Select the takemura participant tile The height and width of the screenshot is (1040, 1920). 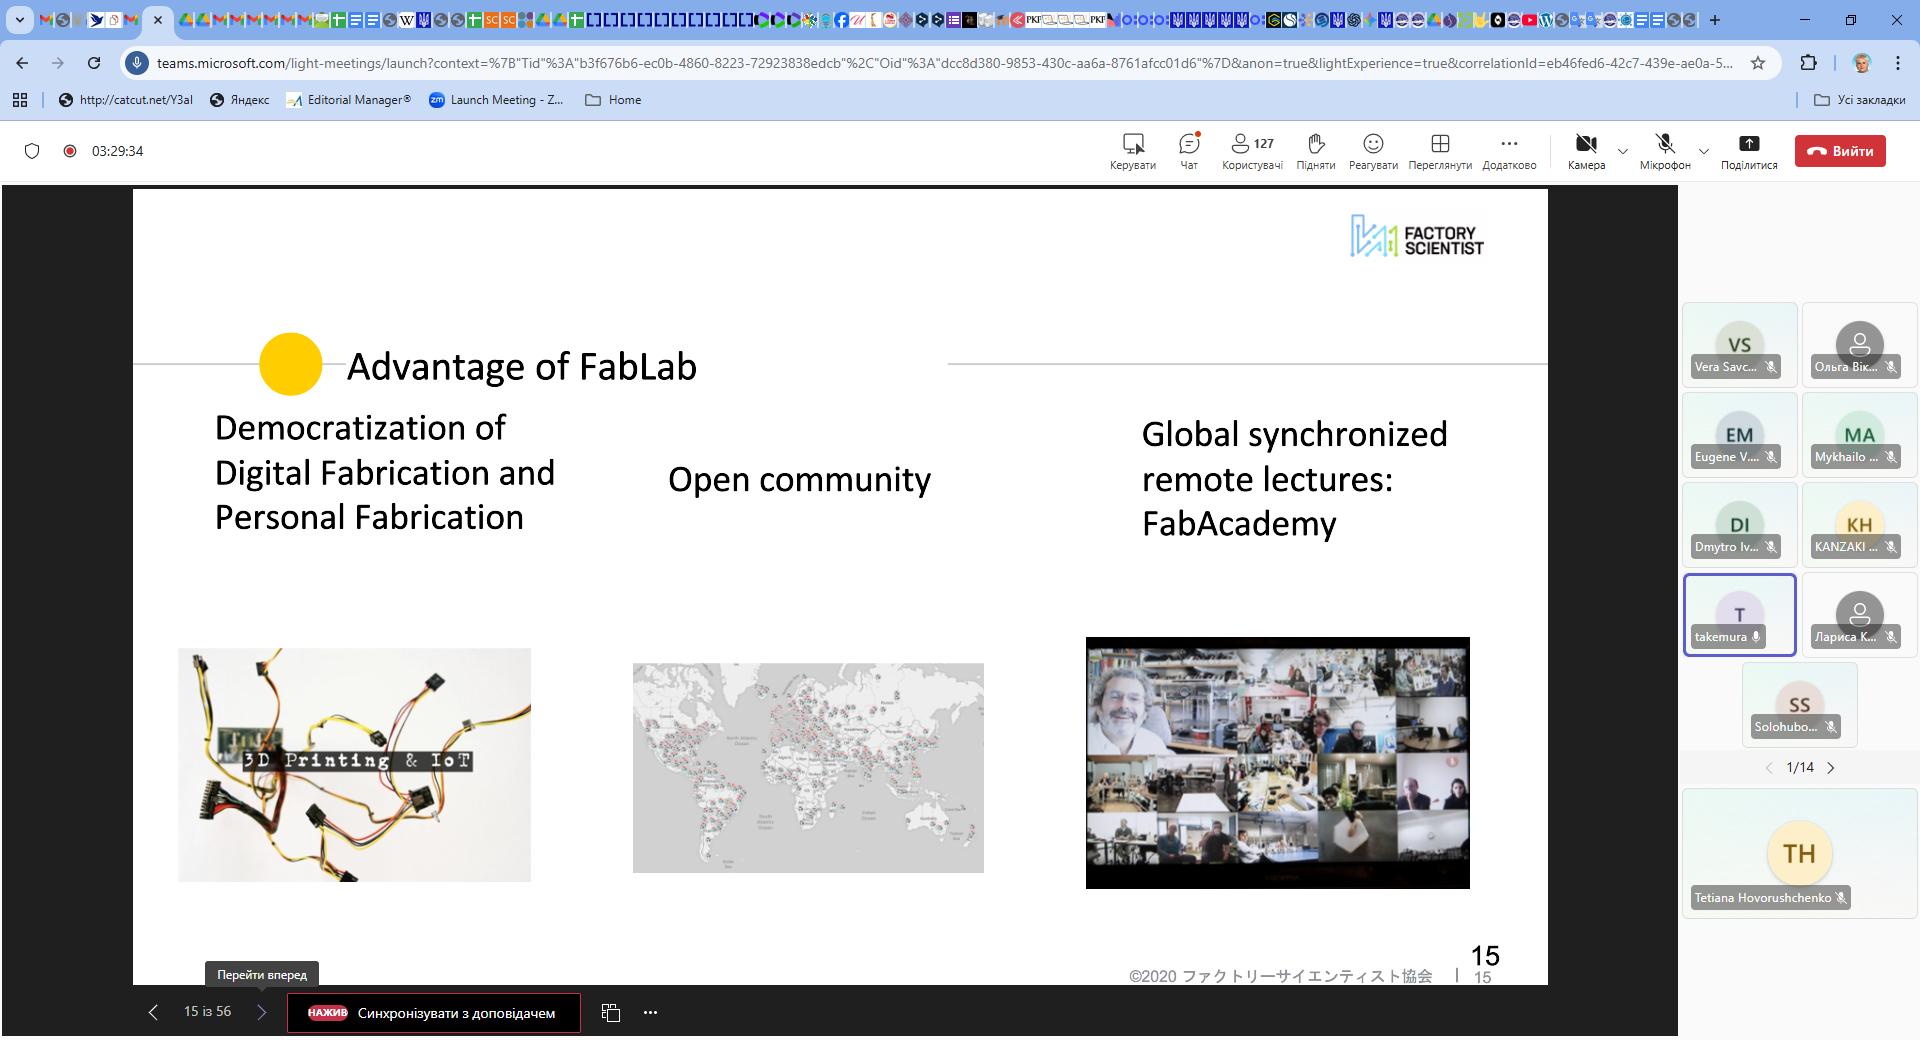(x=1739, y=615)
